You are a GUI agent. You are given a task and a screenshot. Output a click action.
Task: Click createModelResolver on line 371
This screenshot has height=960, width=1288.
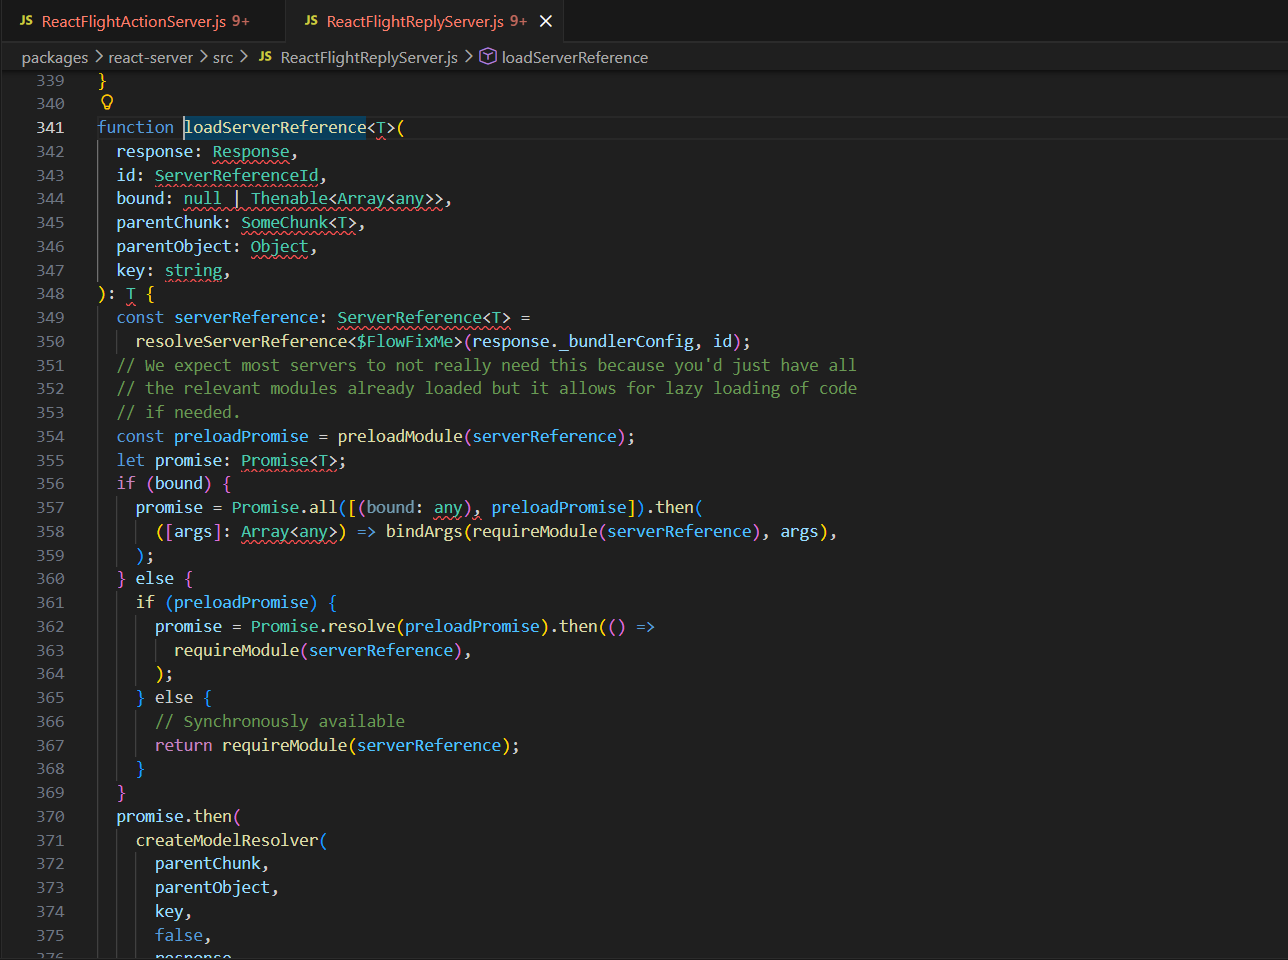click(227, 841)
